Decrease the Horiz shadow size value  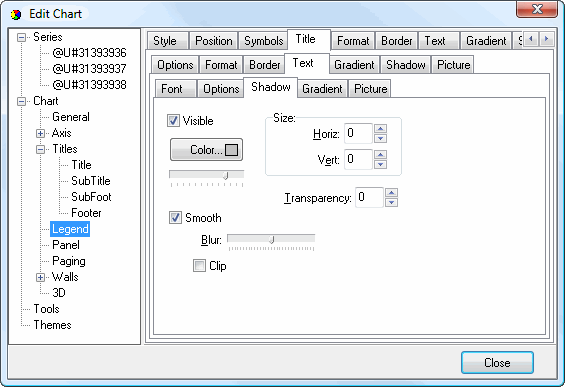(381, 138)
